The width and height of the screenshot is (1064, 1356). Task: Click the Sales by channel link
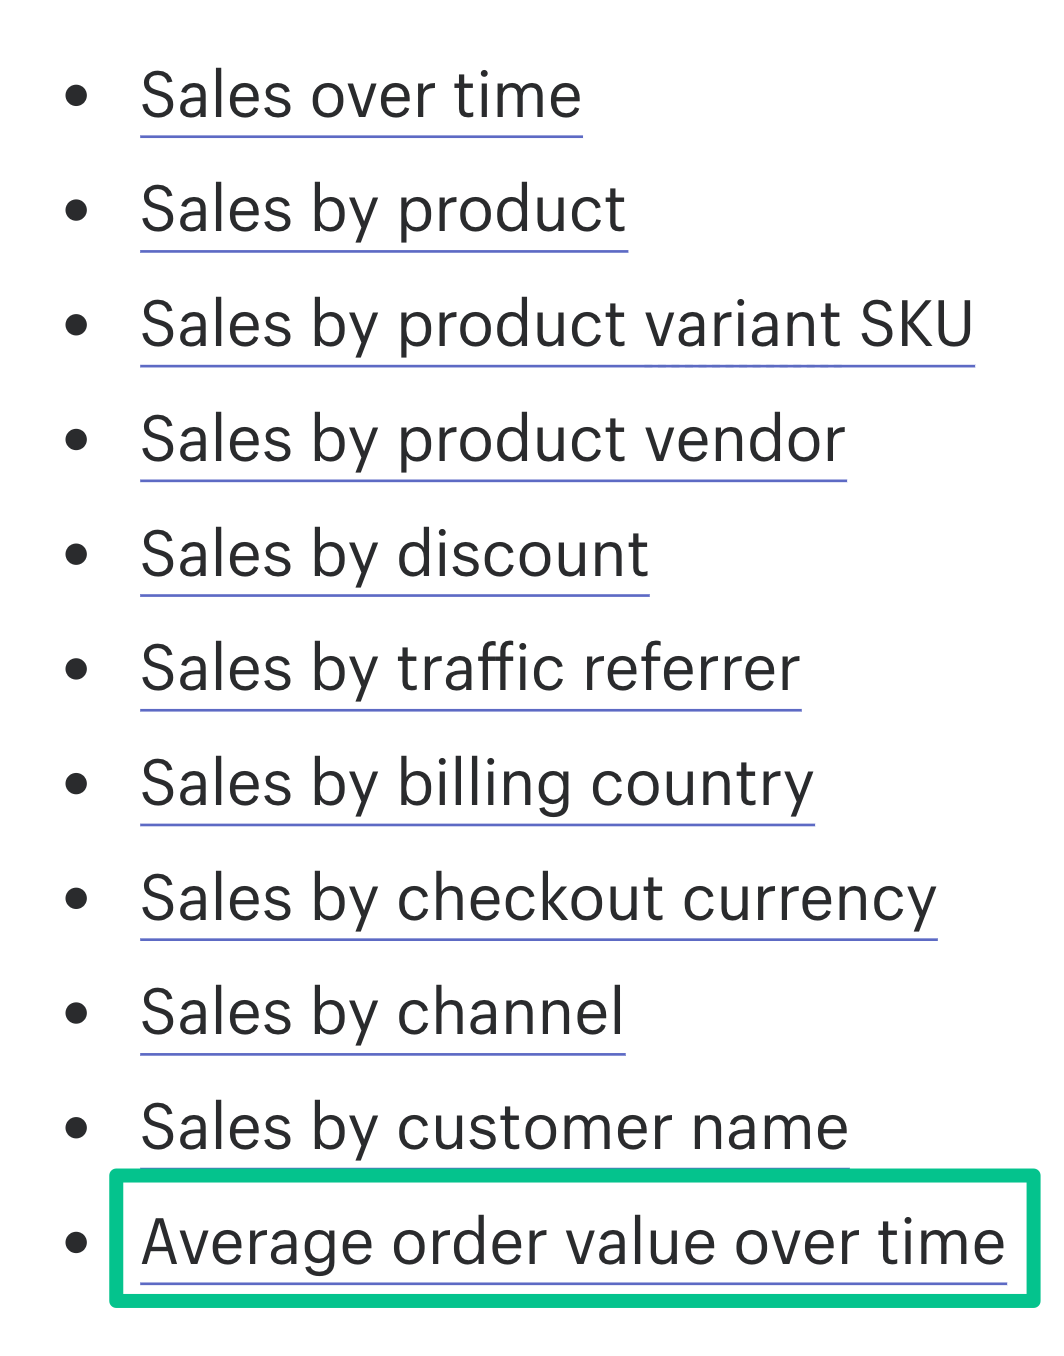pyautogui.click(x=383, y=1015)
